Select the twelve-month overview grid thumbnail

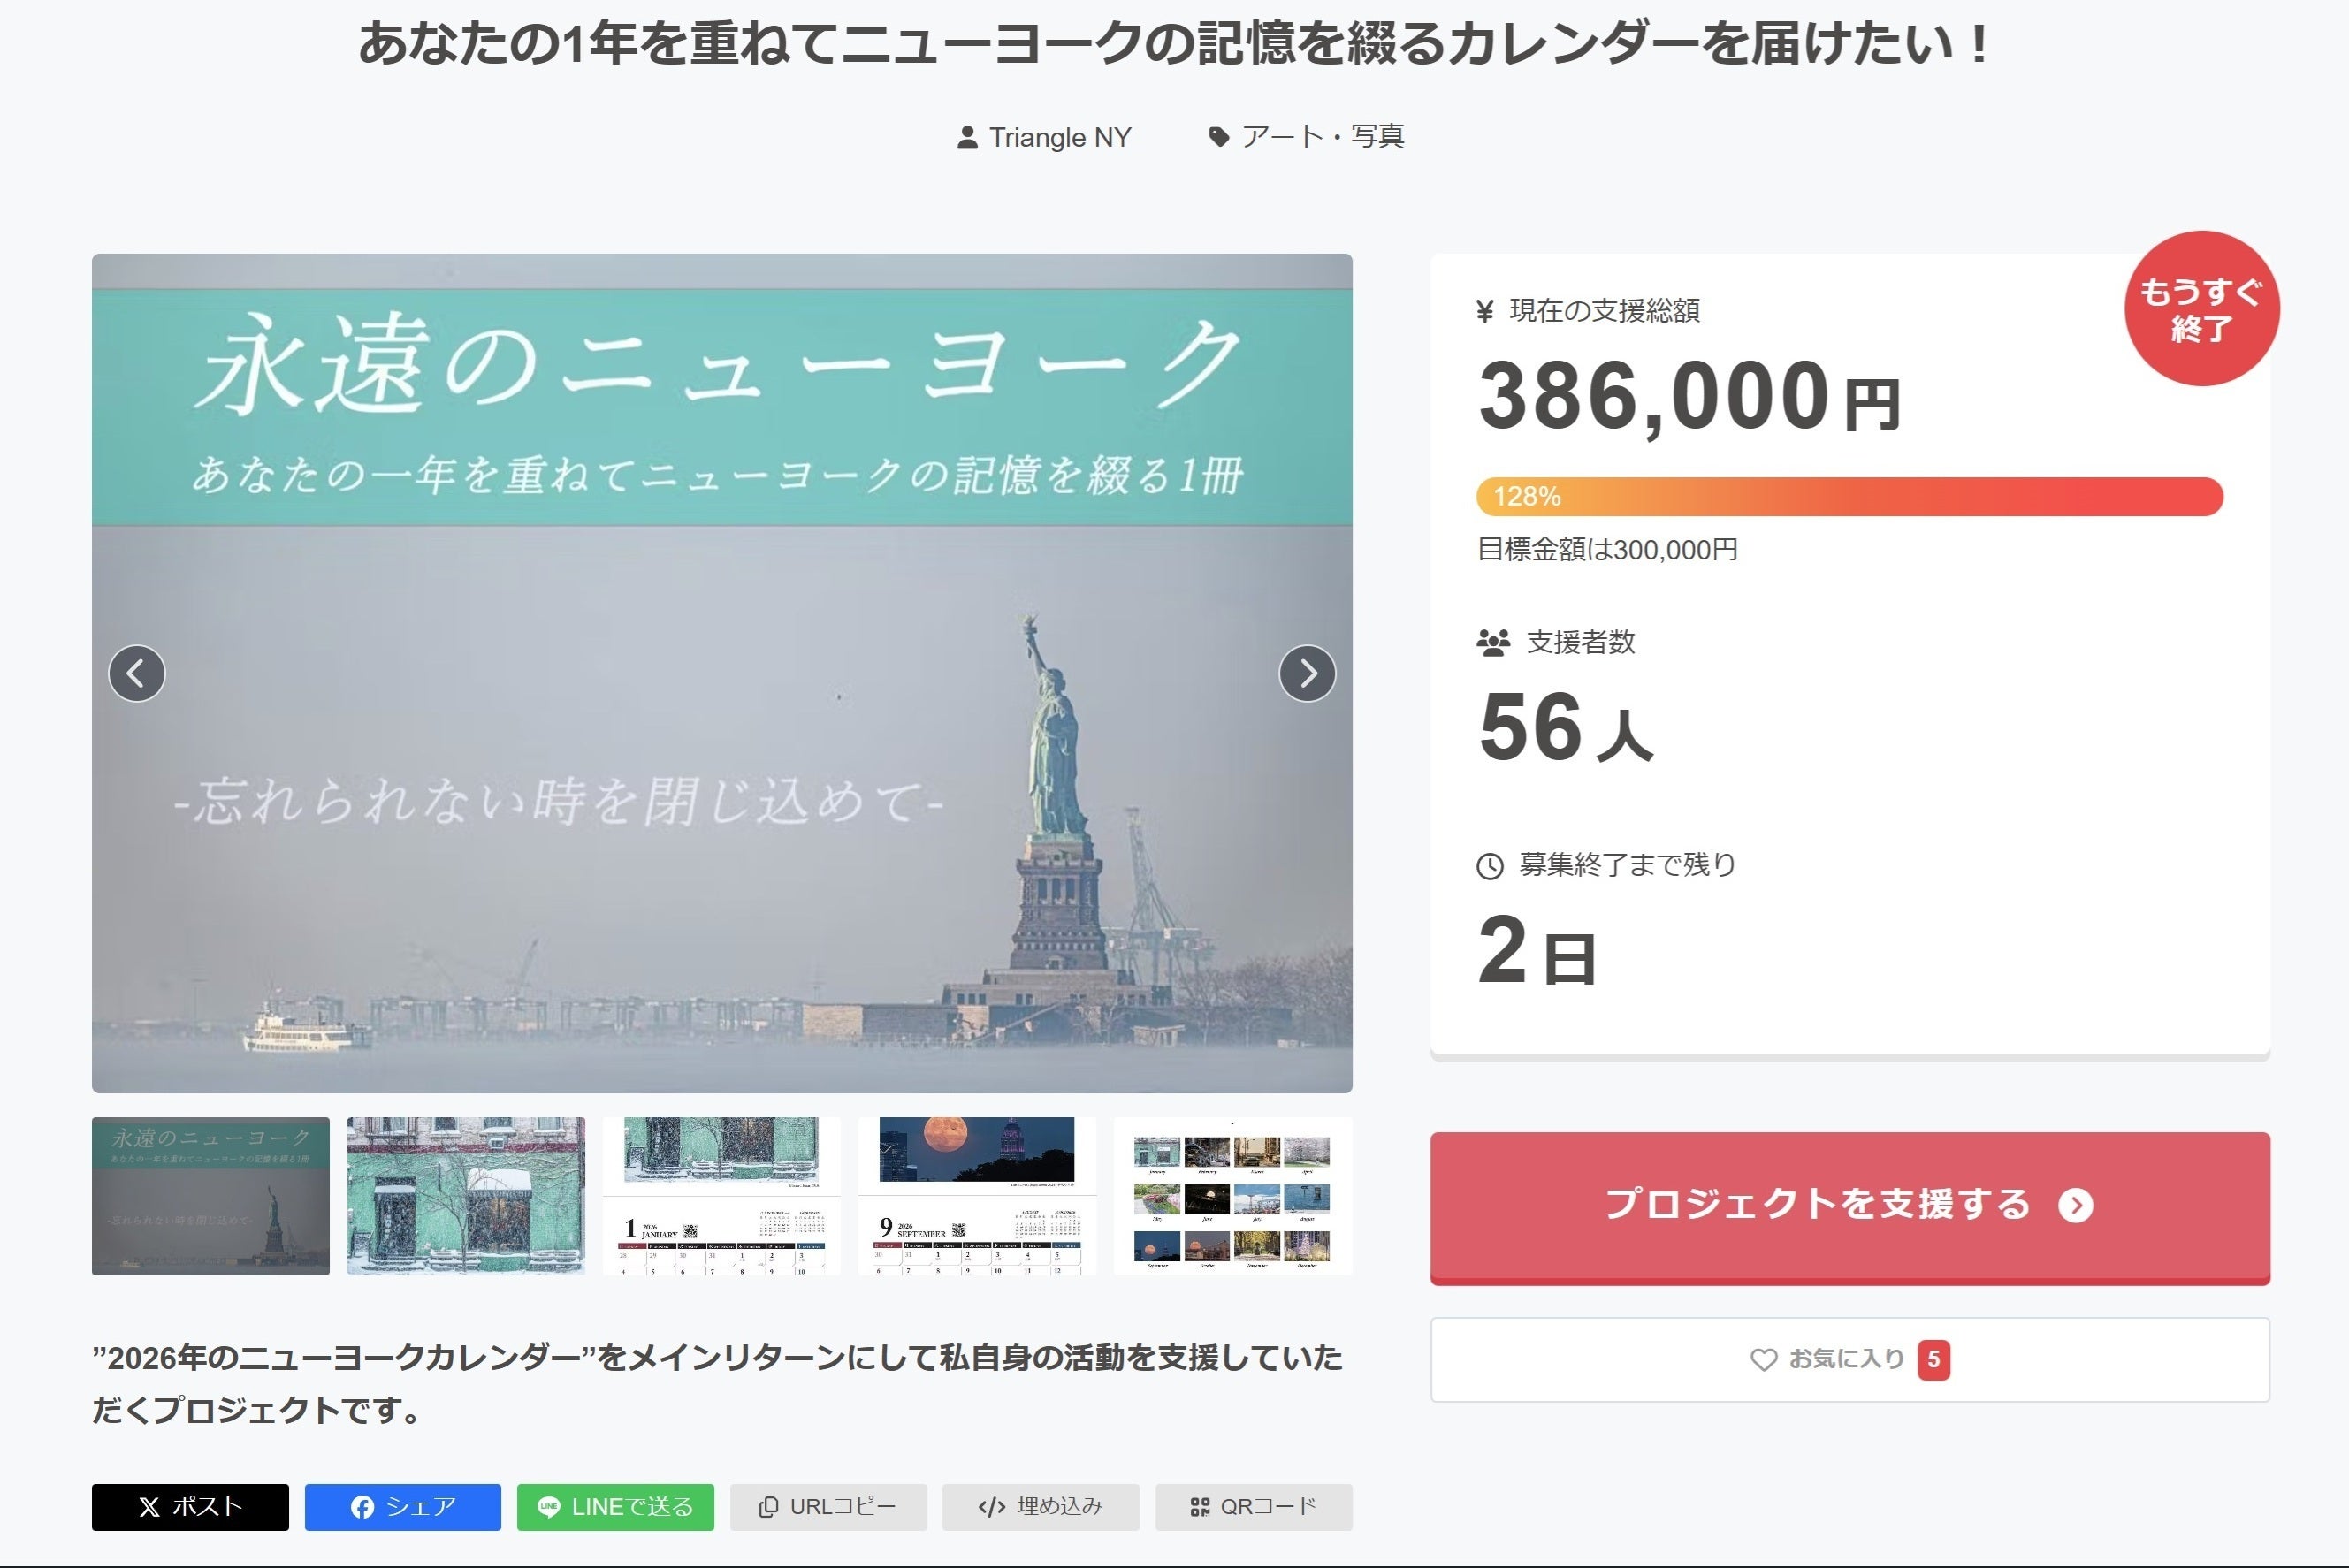point(1232,1195)
